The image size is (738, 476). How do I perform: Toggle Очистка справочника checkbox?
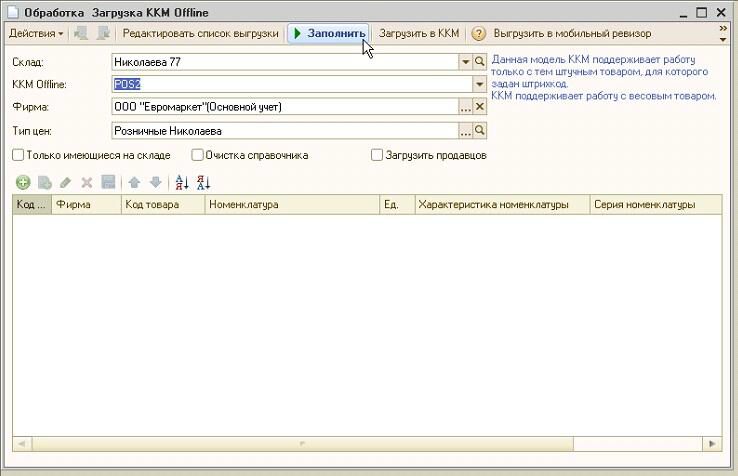click(x=197, y=155)
